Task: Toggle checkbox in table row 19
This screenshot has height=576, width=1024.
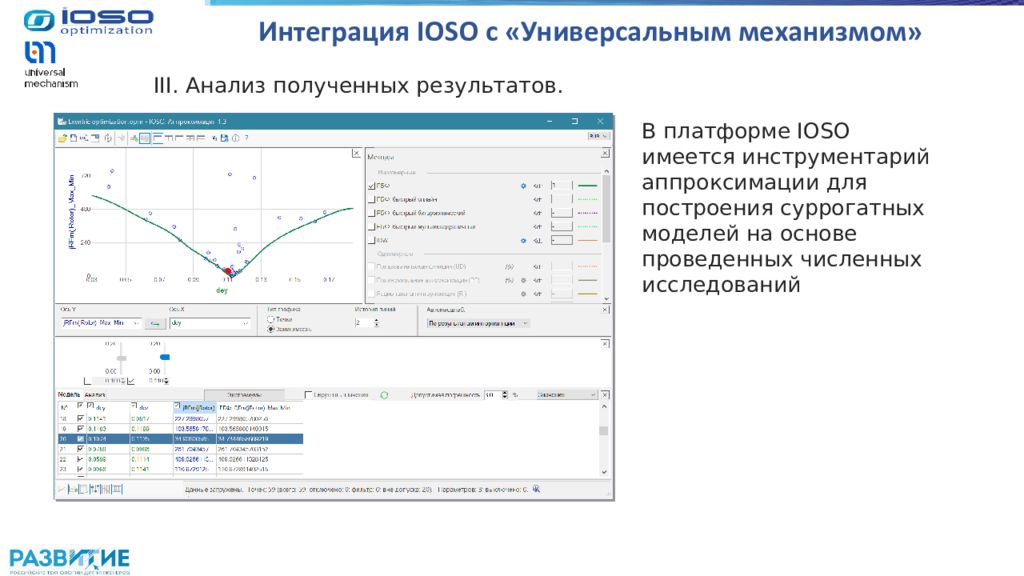Action: [x=80, y=428]
